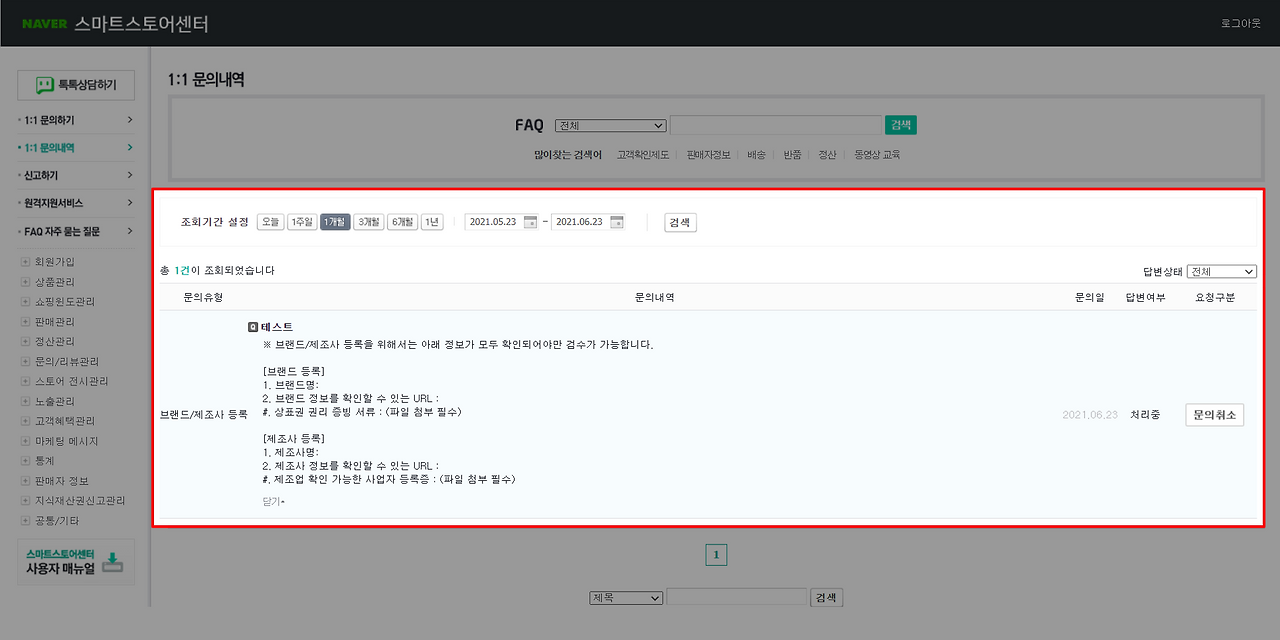Open the start date calendar picker icon
The height and width of the screenshot is (640, 1280).
pos(530,222)
